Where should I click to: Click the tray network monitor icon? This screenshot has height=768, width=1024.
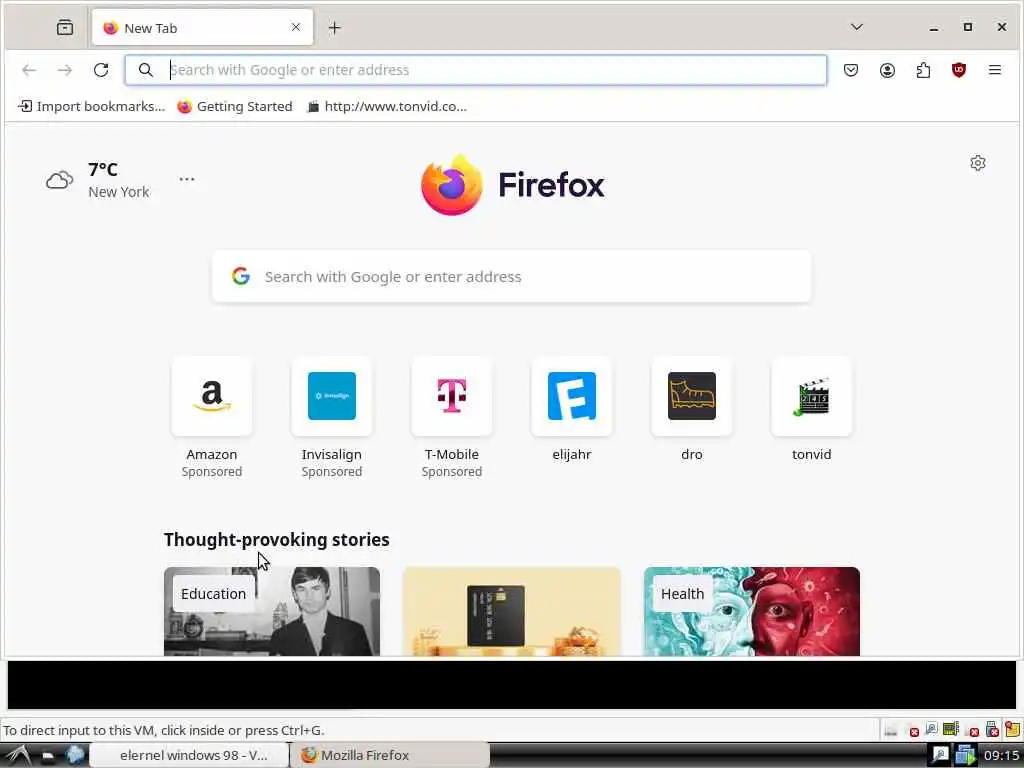click(x=965, y=755)
